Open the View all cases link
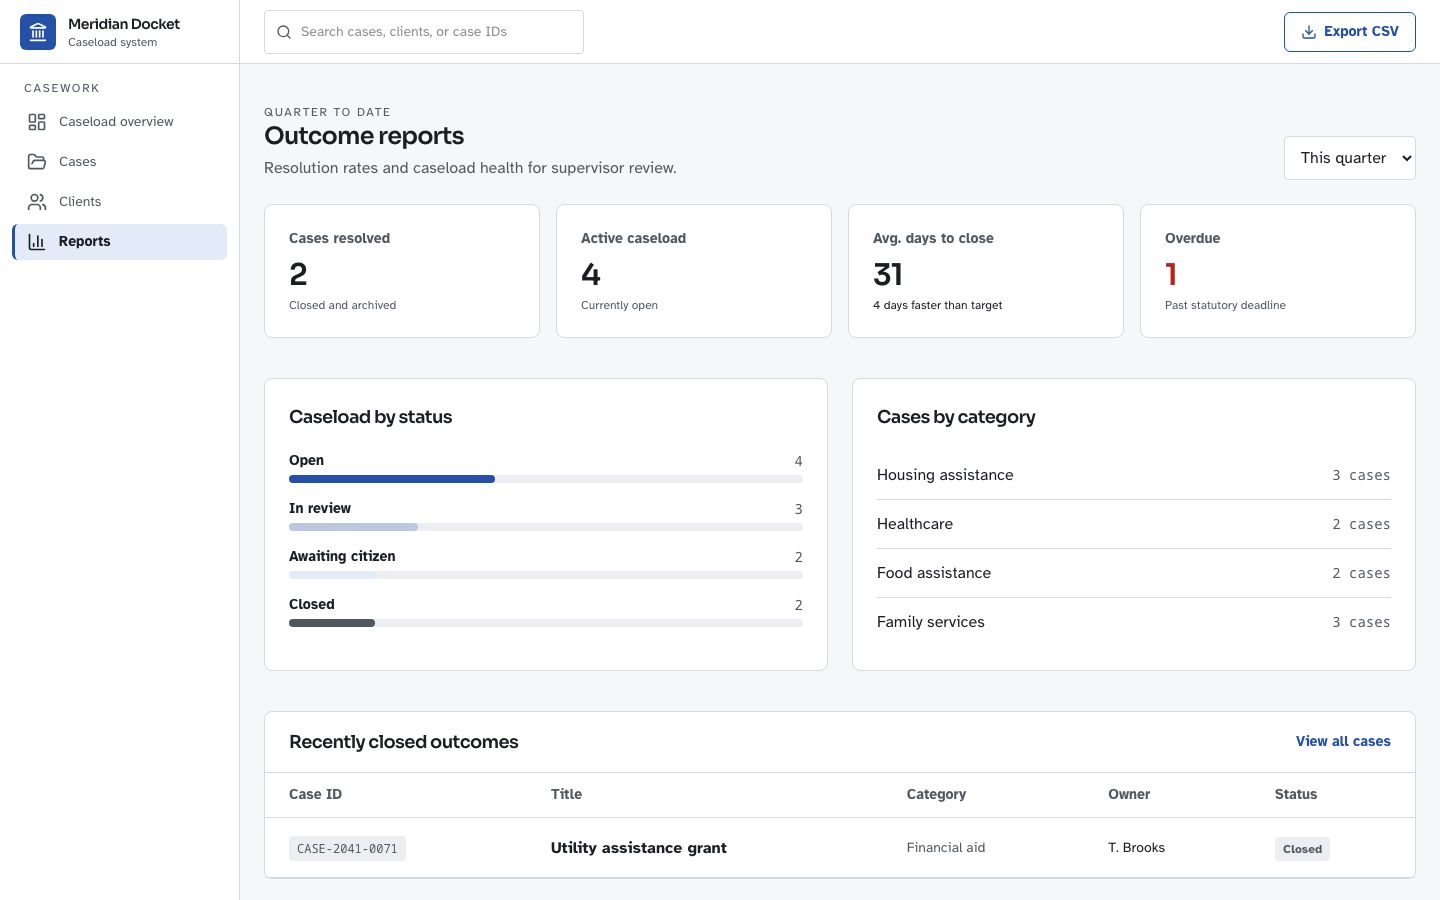Viewport: 1440px width, 900px height. (1343, 741)
